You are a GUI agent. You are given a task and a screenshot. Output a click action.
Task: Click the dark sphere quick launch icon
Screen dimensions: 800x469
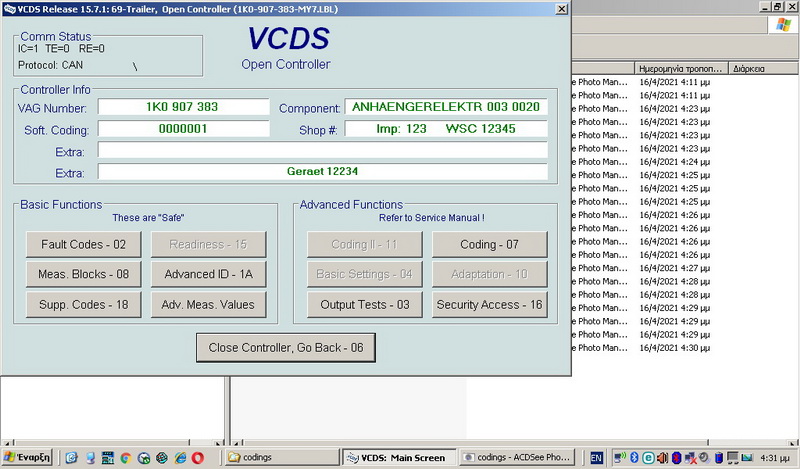point(162,458)
